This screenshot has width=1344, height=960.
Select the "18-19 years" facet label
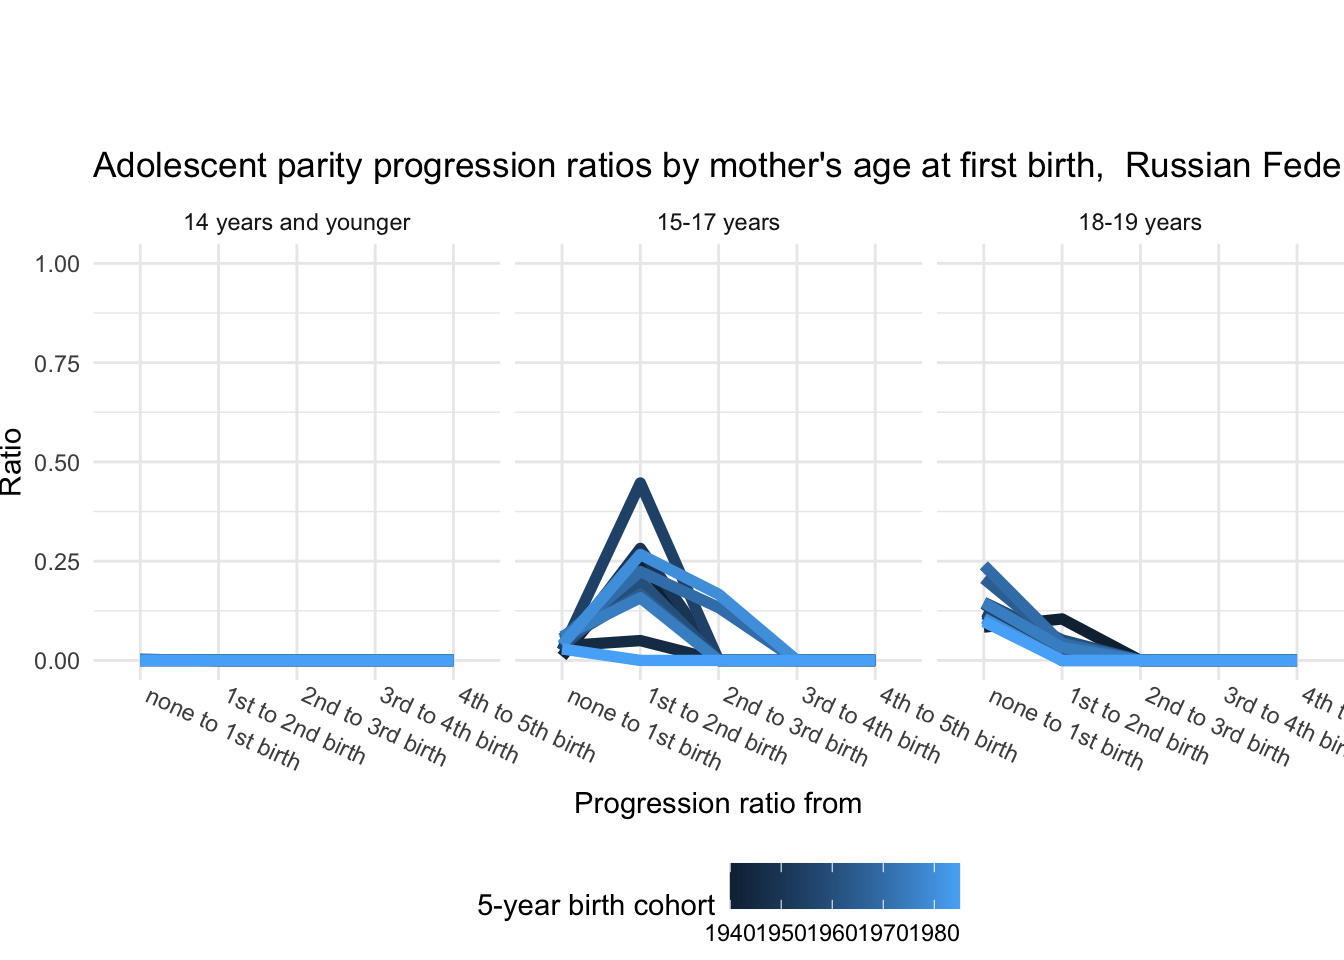pyautogui.click(x=1140, y=222)
